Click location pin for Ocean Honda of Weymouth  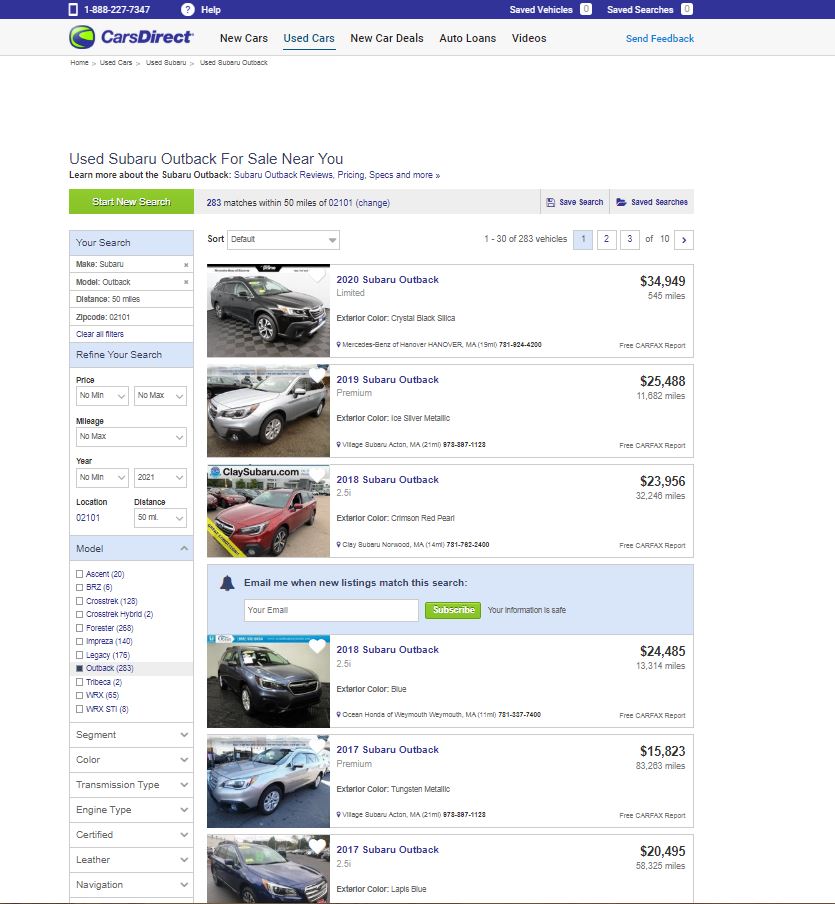[x=338, y=715]
